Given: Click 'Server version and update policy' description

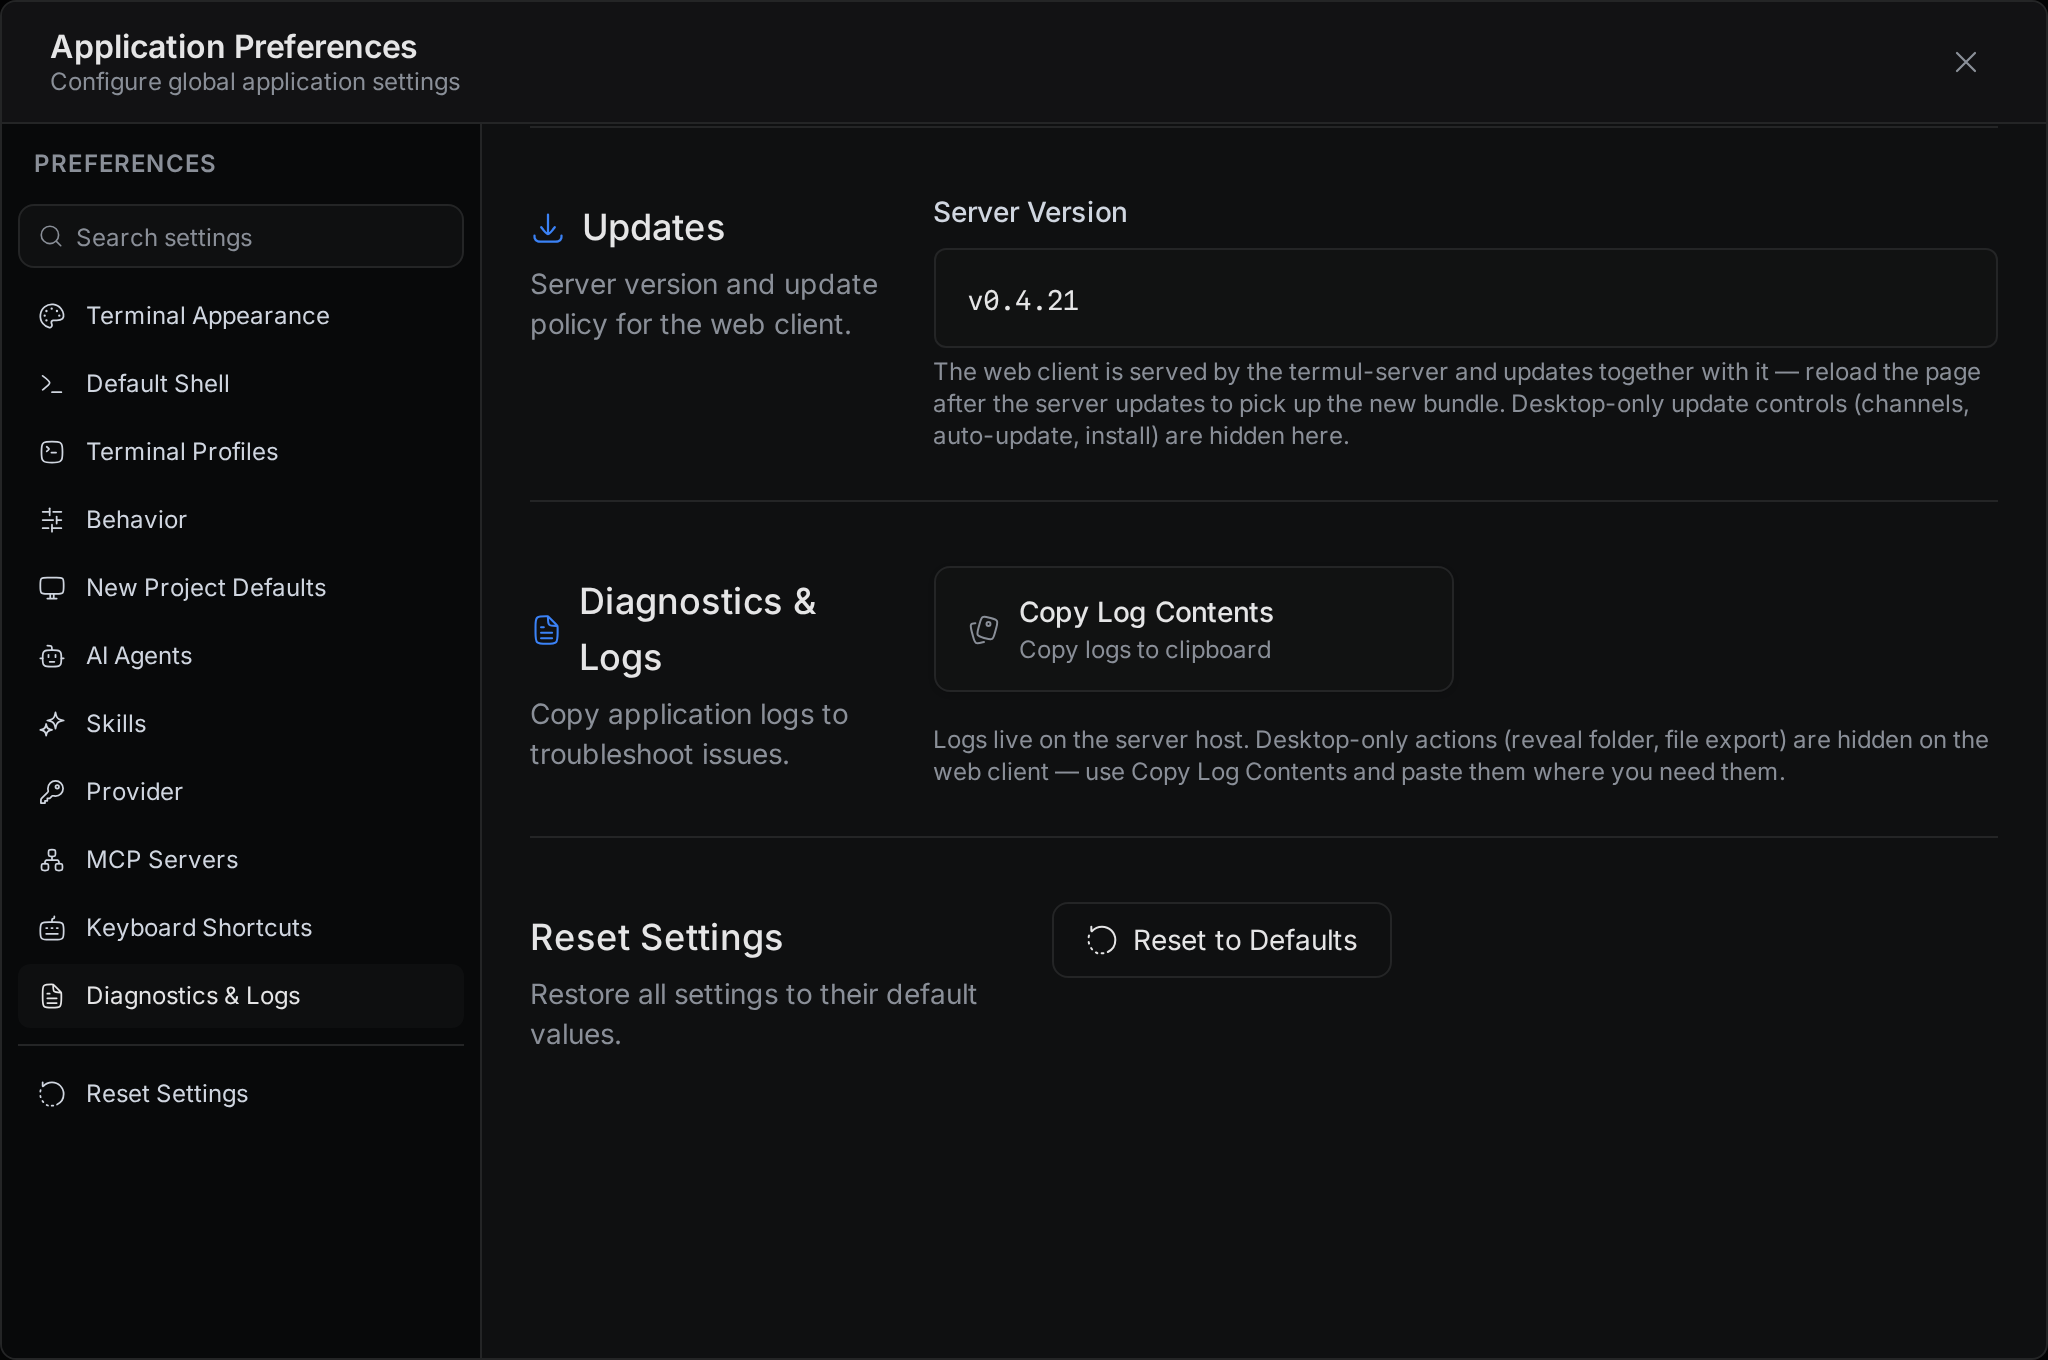Looking at the screenshot, I should click(x=704, y=304).
